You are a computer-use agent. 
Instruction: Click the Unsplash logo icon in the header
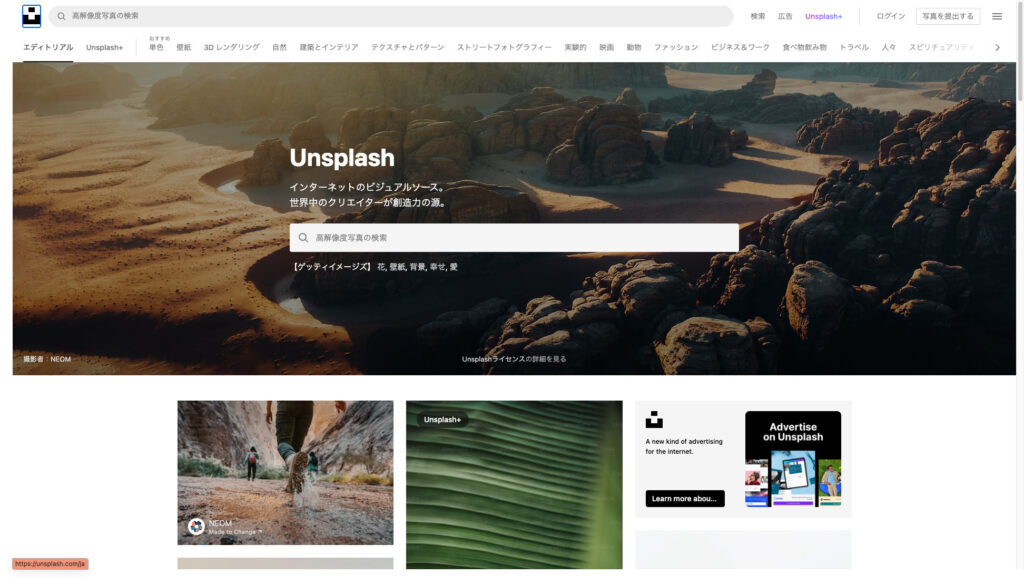[x=31, y=16]
